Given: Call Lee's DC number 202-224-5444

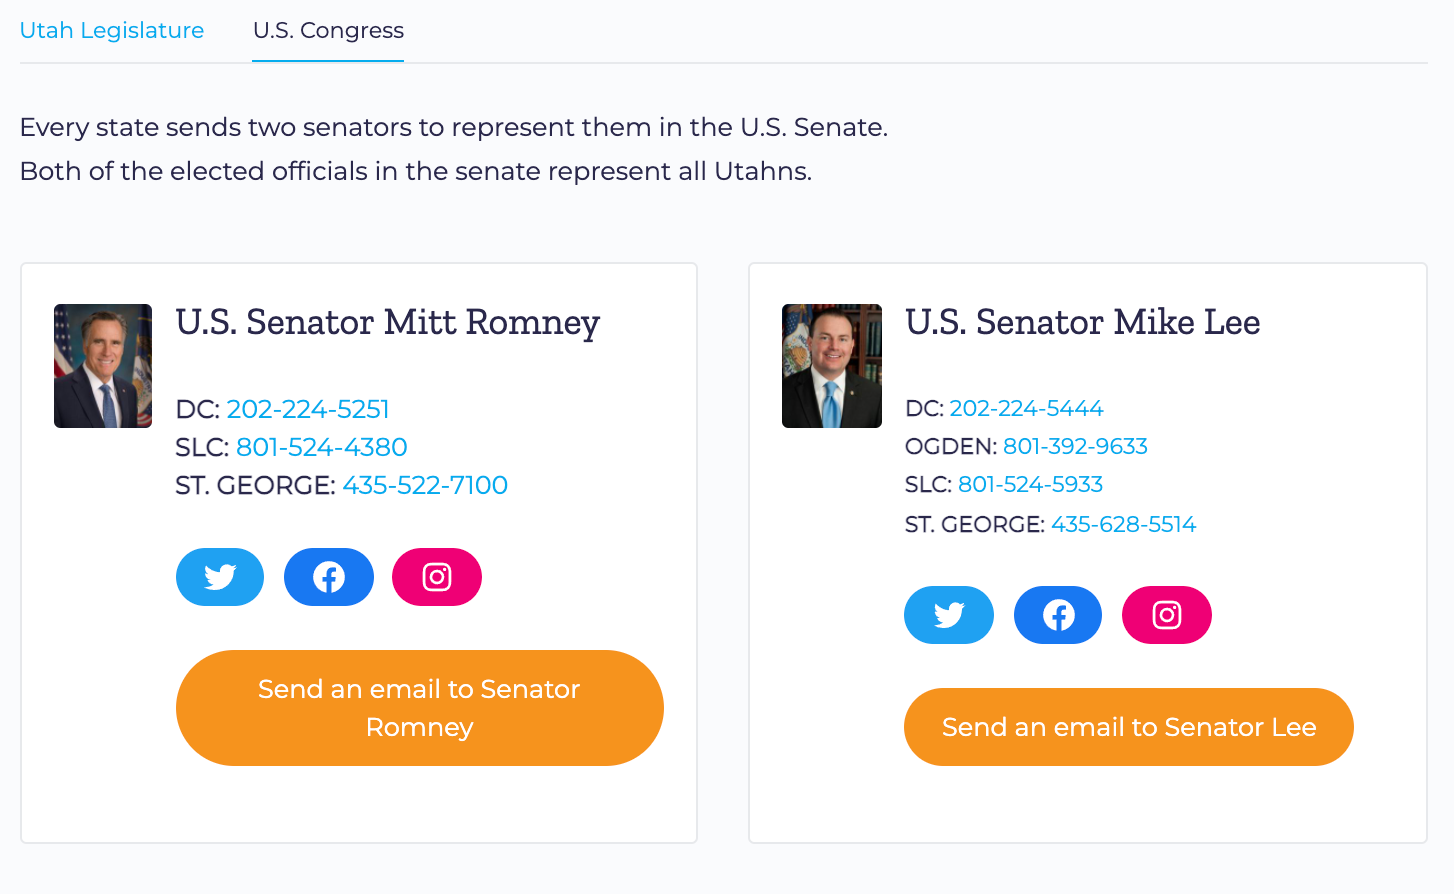Looking at the screenshot, I should pos(1026,408).
